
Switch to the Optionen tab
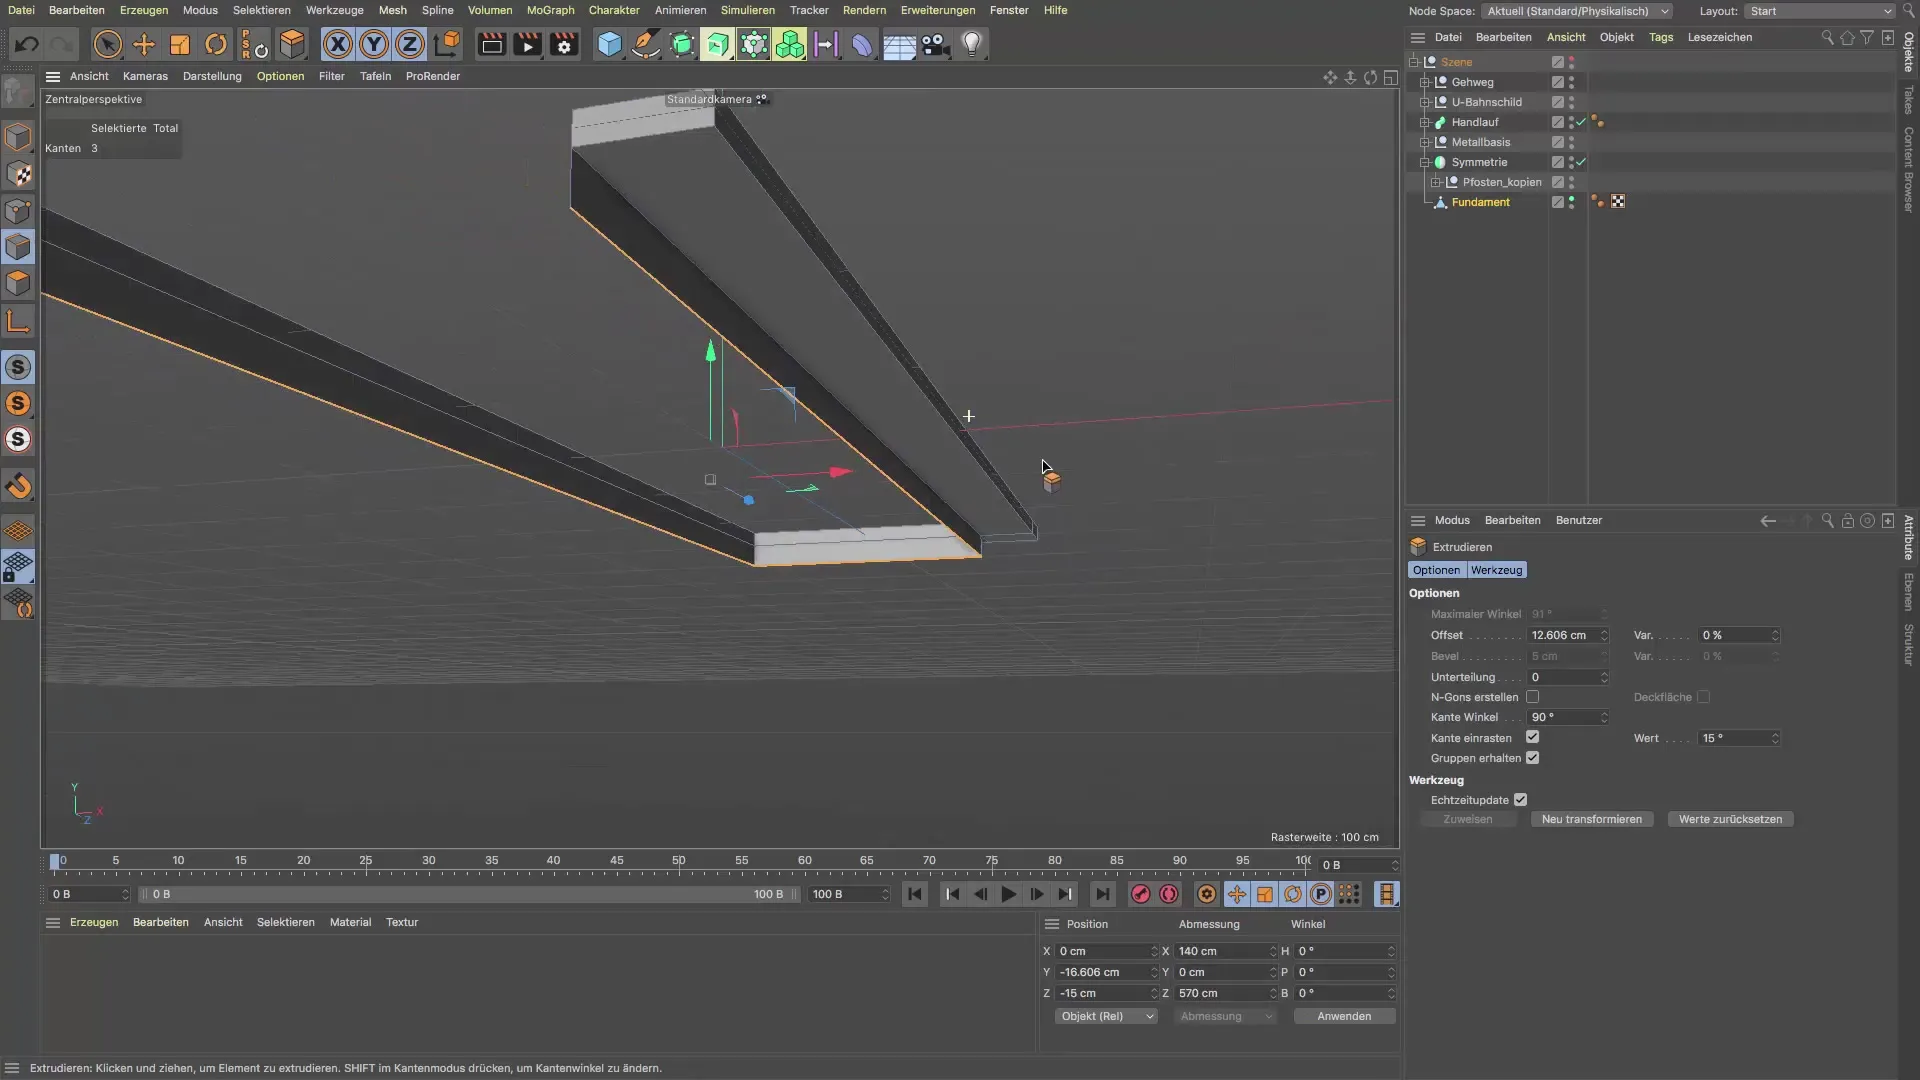pos(1436,570)
